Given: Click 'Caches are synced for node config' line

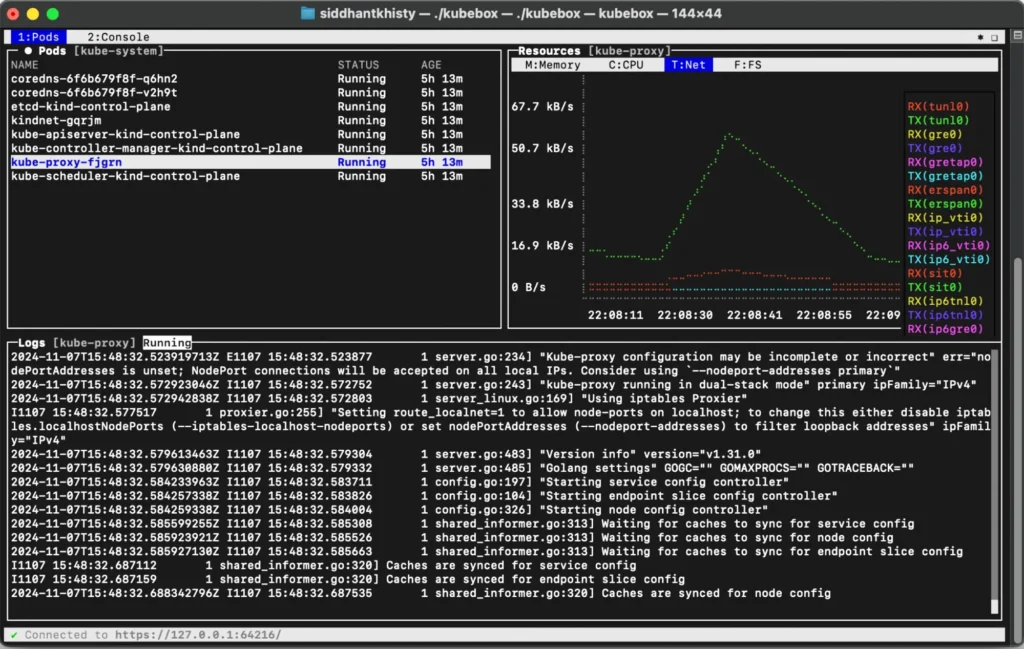Looking at the screenshot, I should [421, 594].
